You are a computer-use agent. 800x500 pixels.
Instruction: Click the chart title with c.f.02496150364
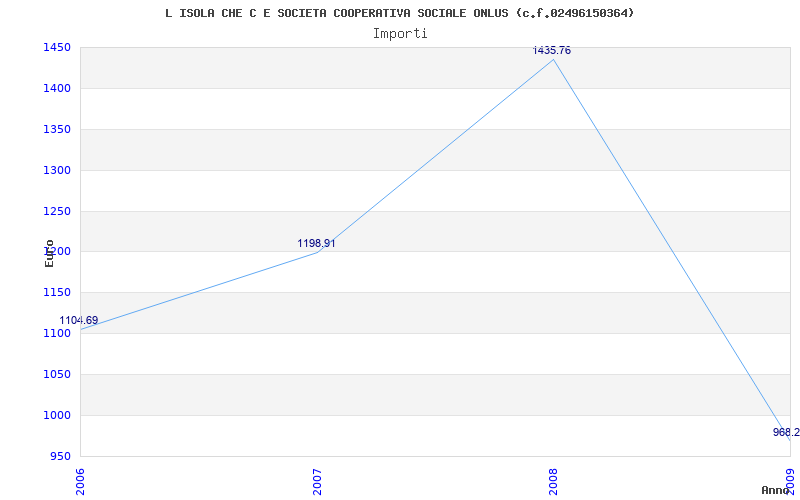(x=399, y=13)
